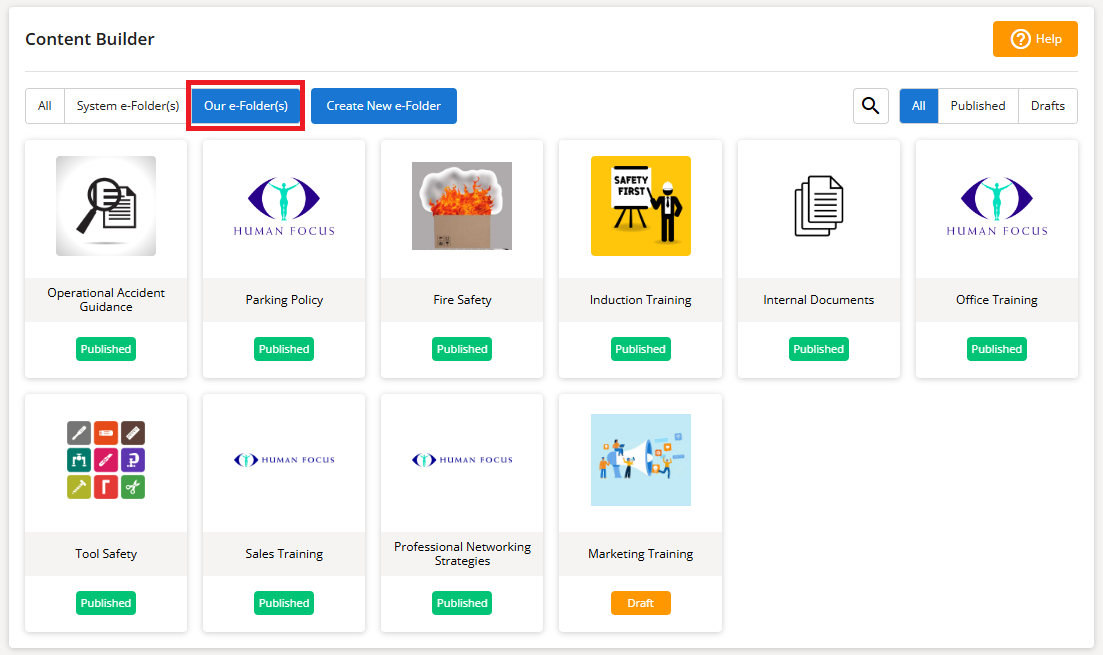This screenshot has height=655, width=1103.
Task: Click the Create New e-Folder button
Action: tap(383, 106)
